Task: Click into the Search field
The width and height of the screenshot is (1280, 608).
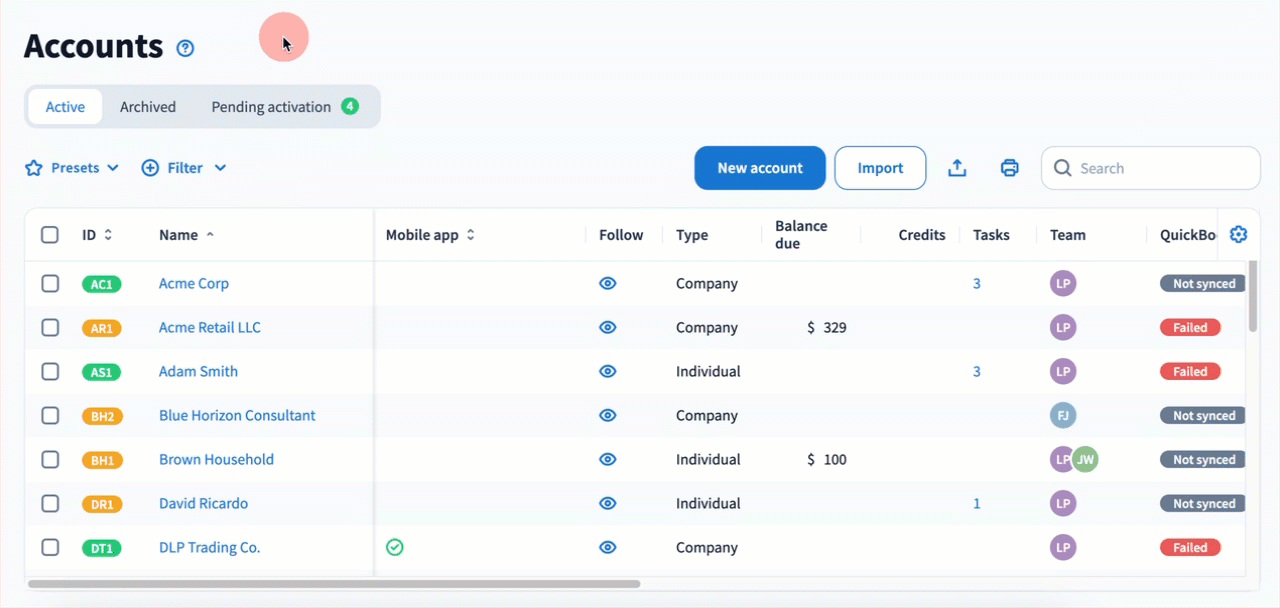Action: click(x=1160, y=168)
